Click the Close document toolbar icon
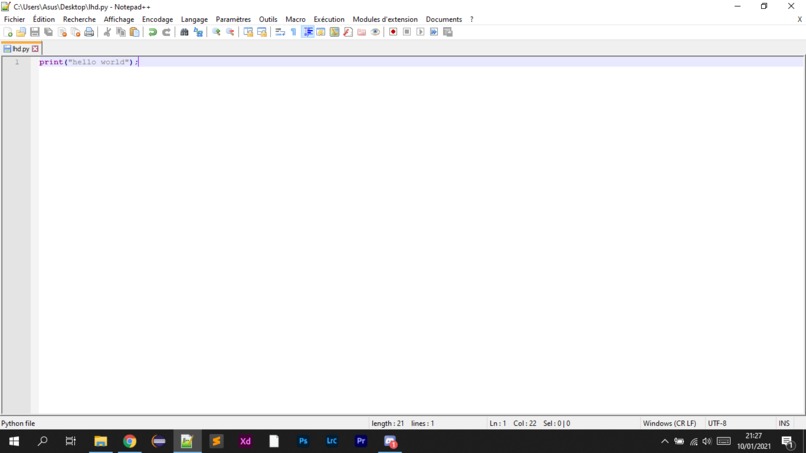Viewport: 806px width, 453px height. pos(62,32)
